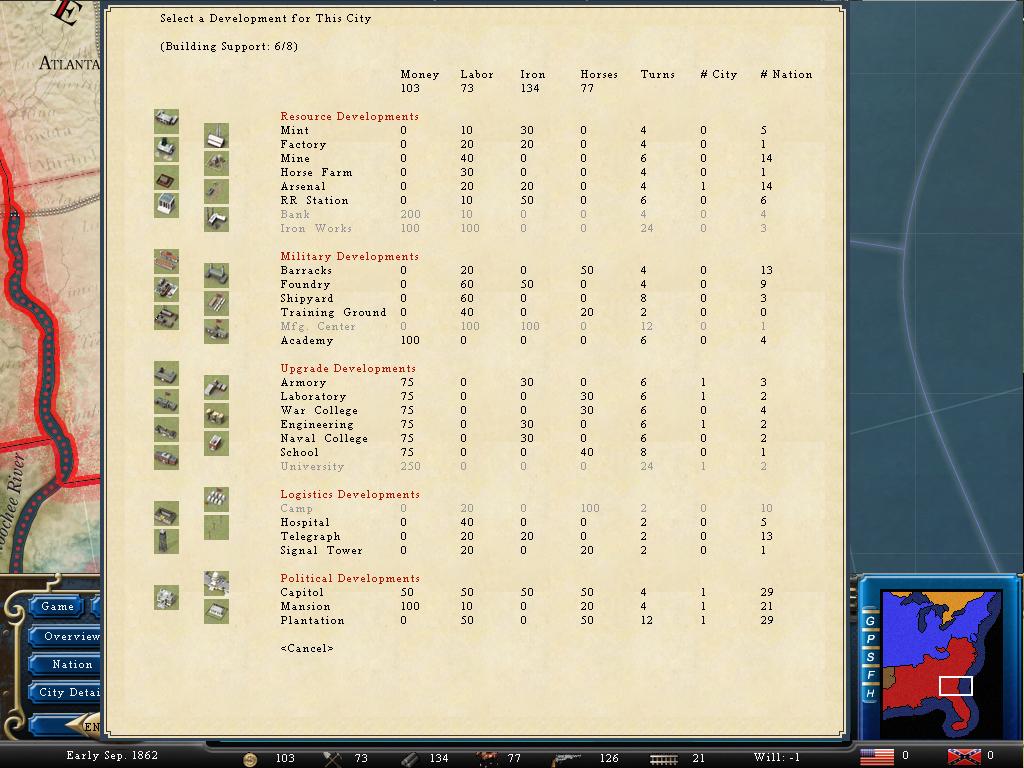Click the gold coin money icon
This screenshot has height=768, width=1024.
[x=250, y=758]
